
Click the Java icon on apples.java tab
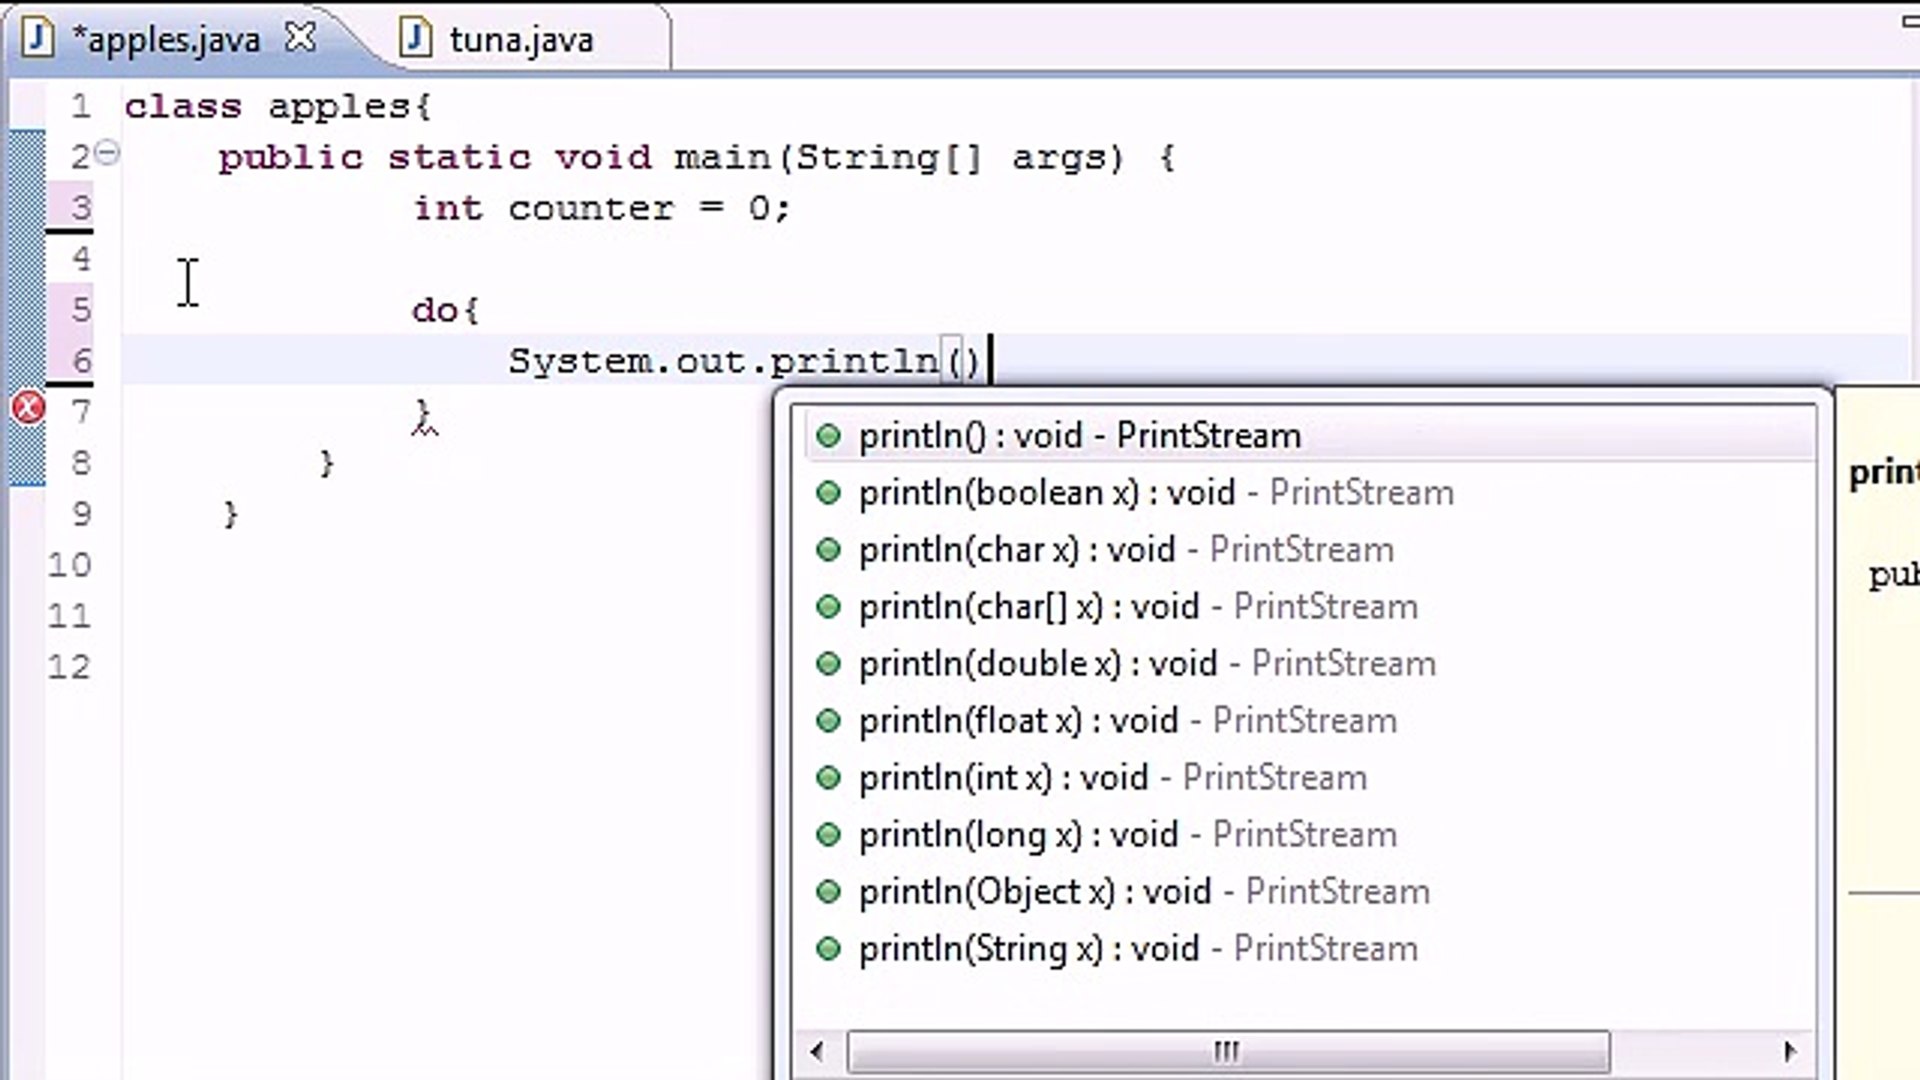click(x=37, y=38)
